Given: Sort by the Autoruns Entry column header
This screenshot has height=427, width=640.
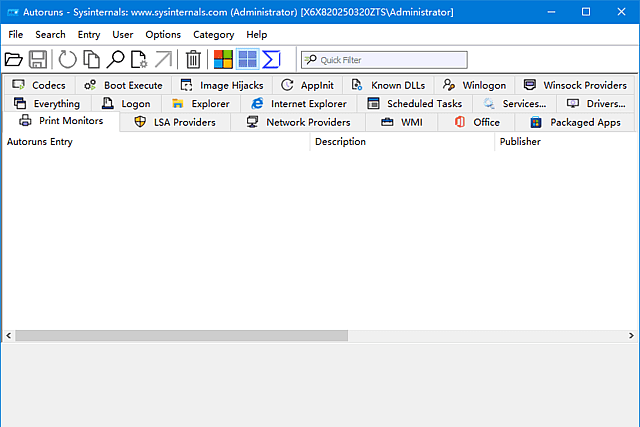Looking at the screenshot, I should pos(156,142).
